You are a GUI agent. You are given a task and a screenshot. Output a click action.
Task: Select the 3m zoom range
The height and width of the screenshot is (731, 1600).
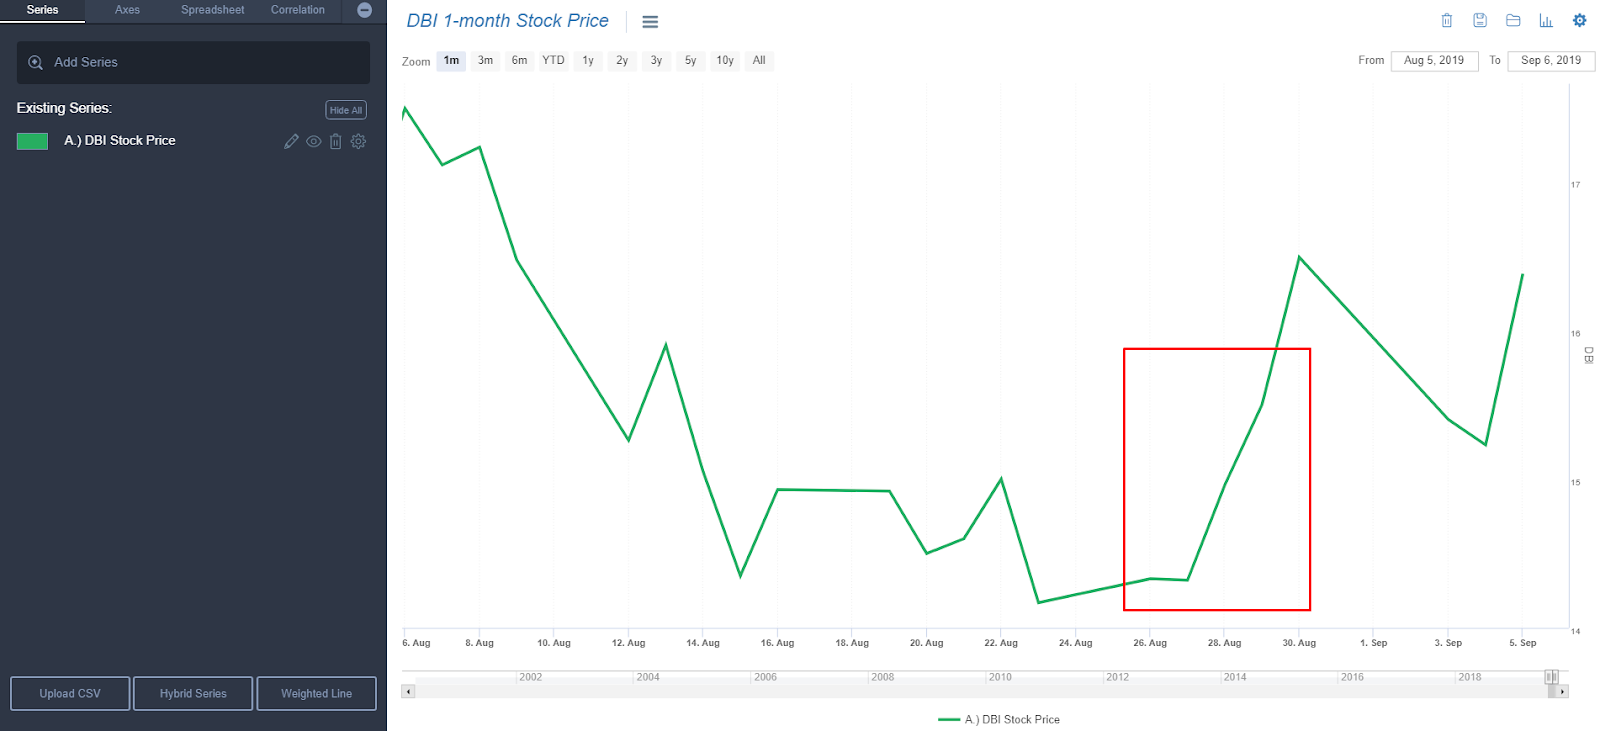[485, 61]
